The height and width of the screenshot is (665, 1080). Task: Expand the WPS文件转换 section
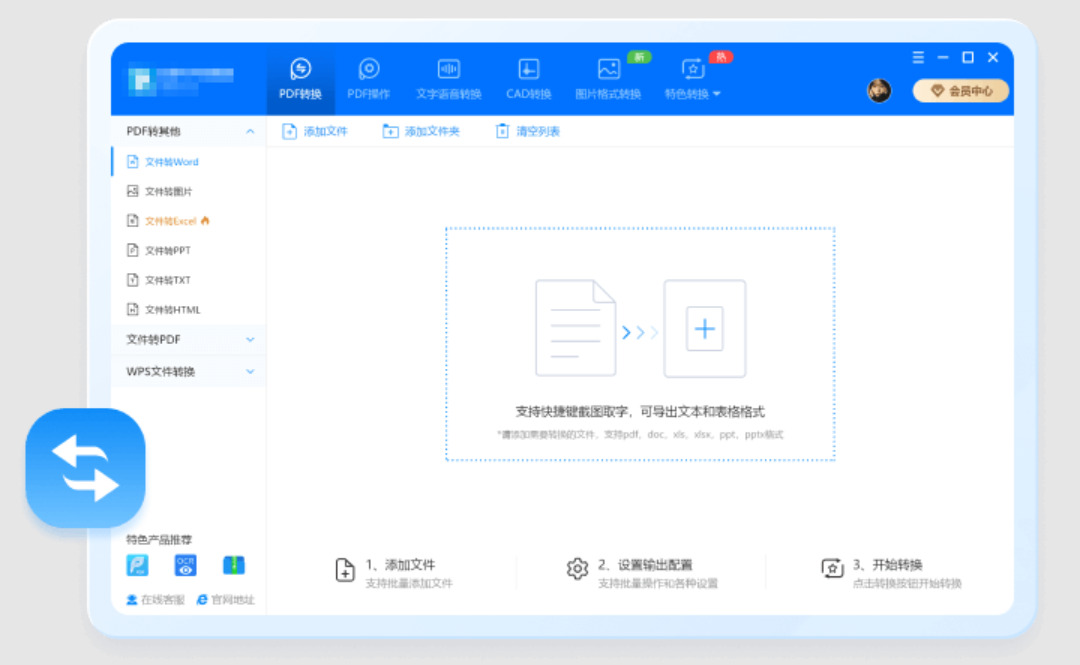(x=189, y=371)
